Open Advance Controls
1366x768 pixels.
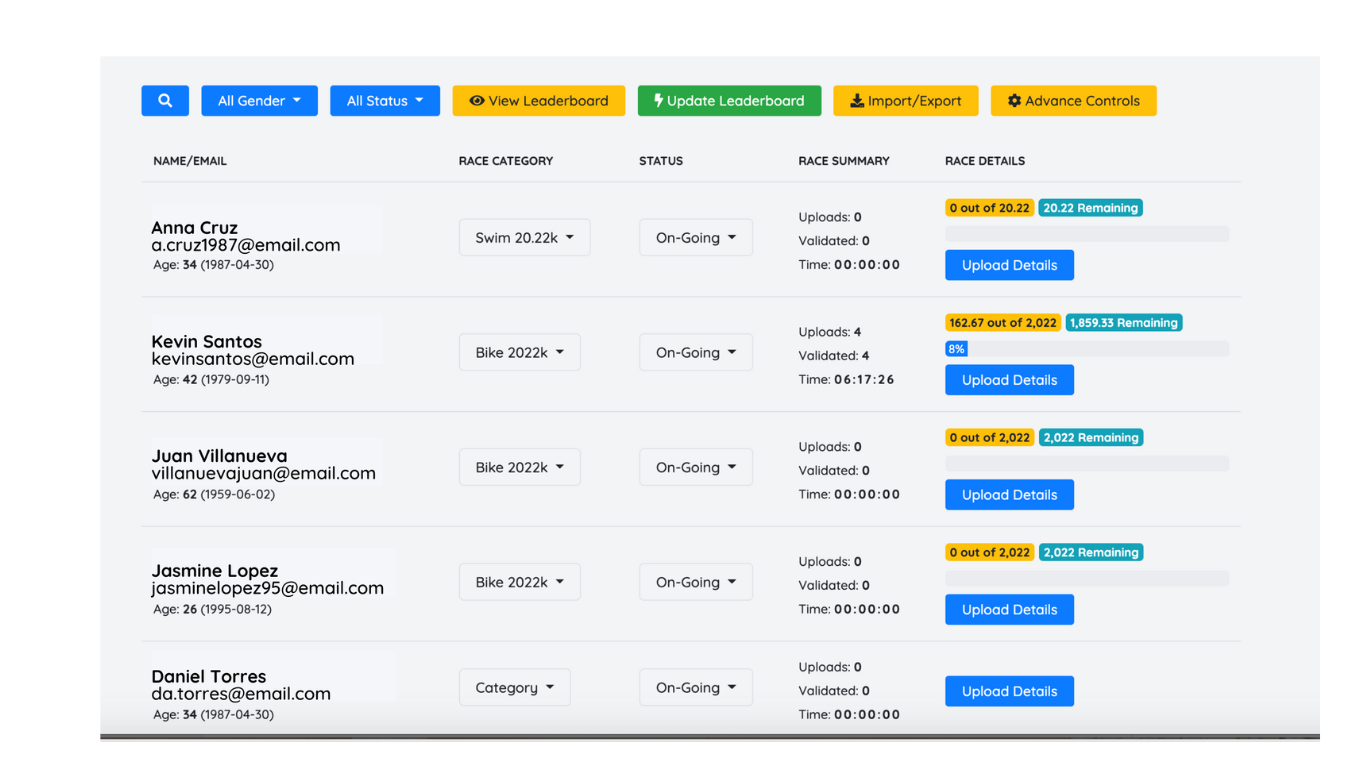(x=1073, y=101)
